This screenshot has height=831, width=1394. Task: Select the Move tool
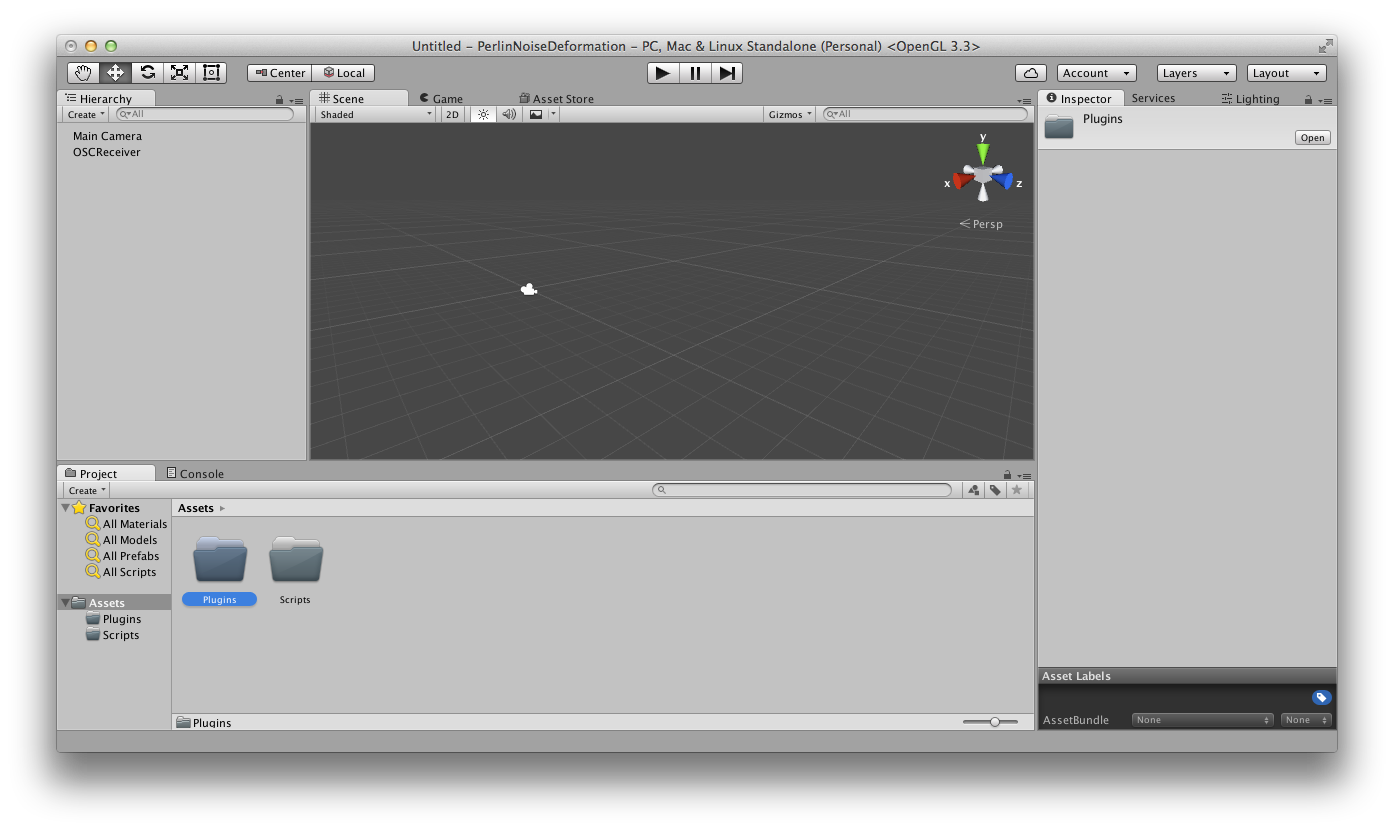[115, 73]
